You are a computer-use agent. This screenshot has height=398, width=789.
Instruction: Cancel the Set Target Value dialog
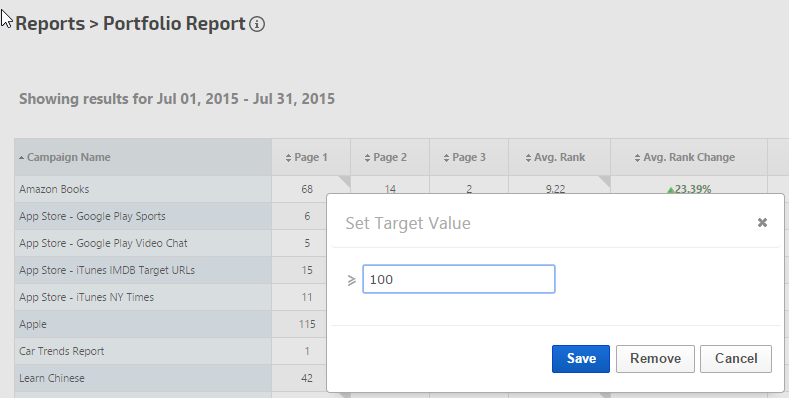coord(736,359)
